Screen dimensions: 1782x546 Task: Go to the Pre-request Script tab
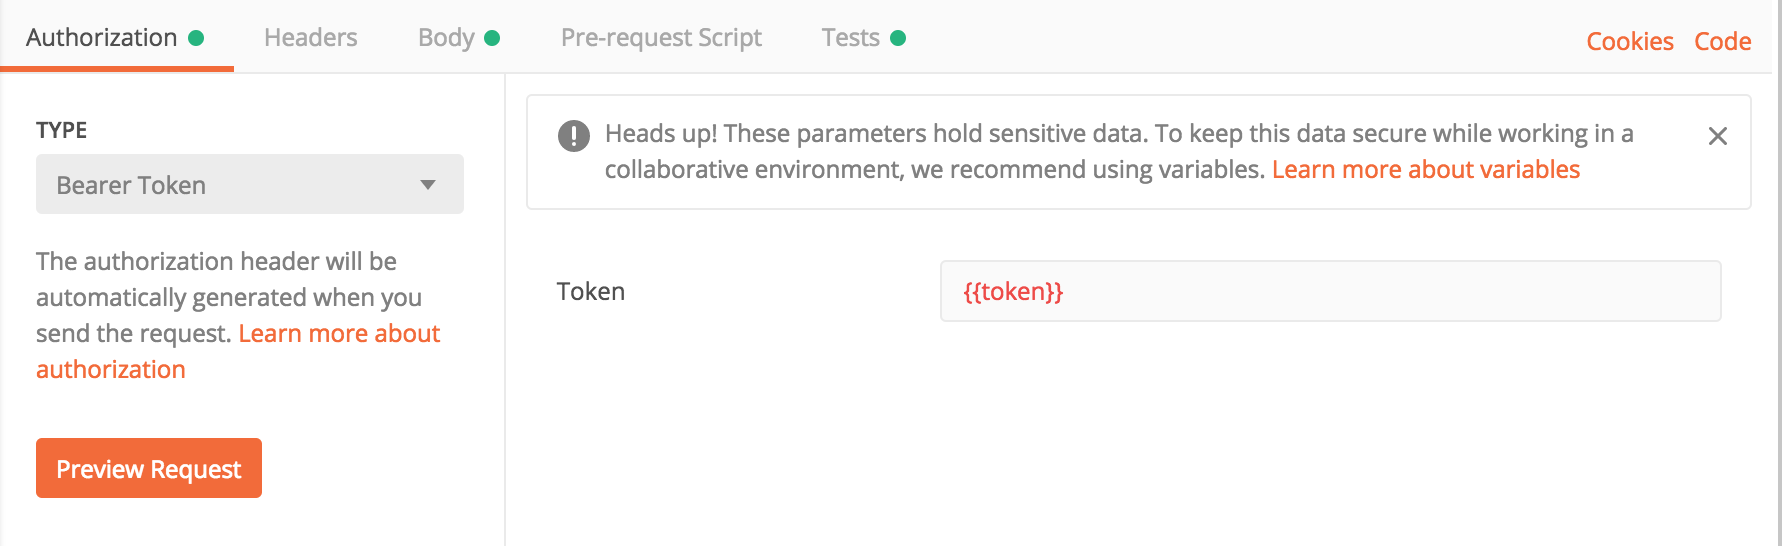click(661, 38)
